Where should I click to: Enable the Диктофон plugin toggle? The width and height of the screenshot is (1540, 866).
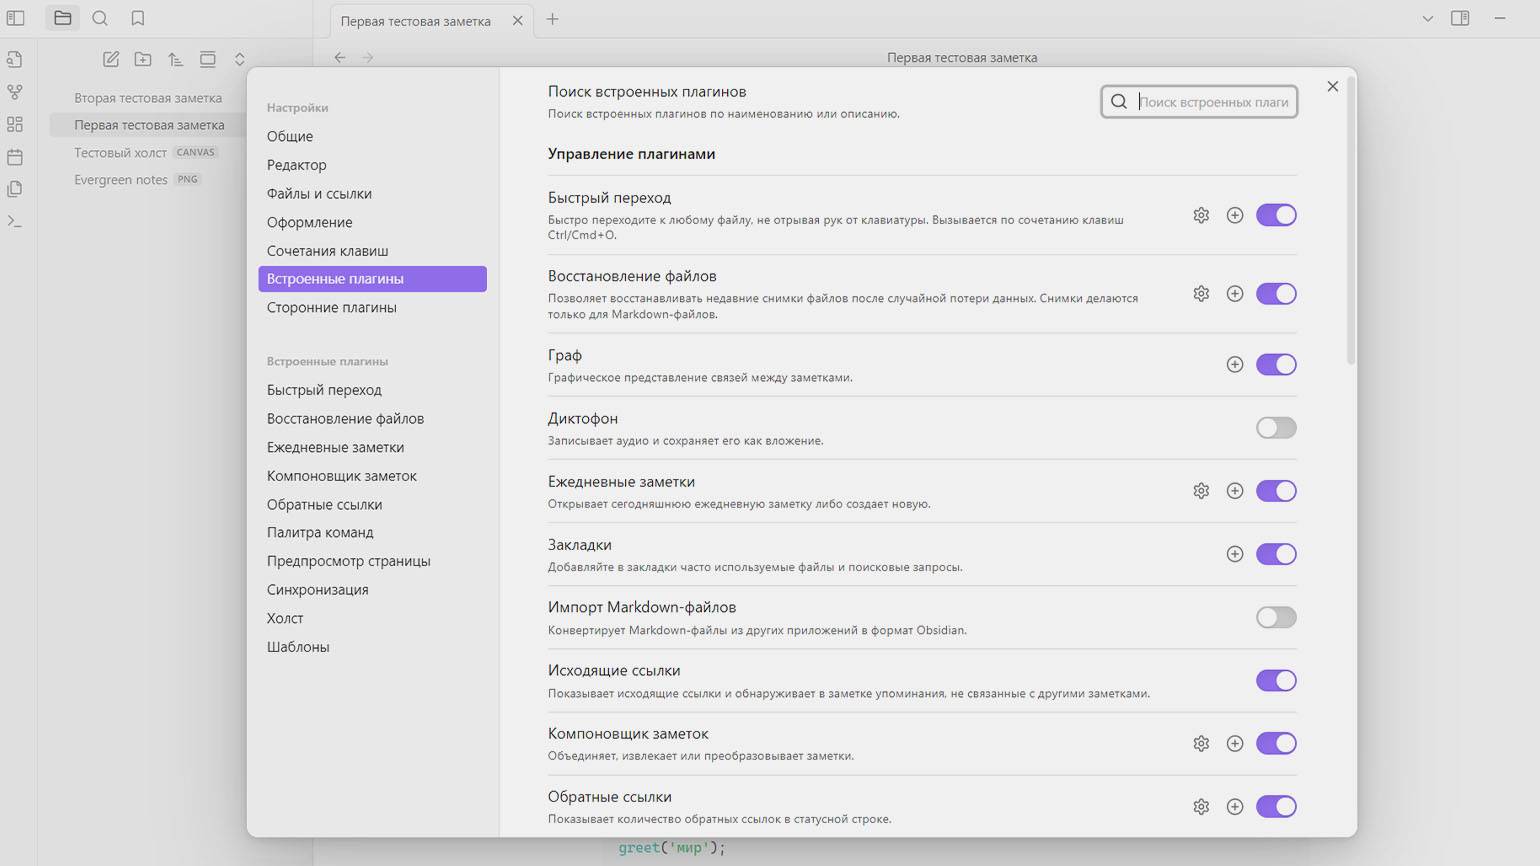click(x=1276, y=428)
